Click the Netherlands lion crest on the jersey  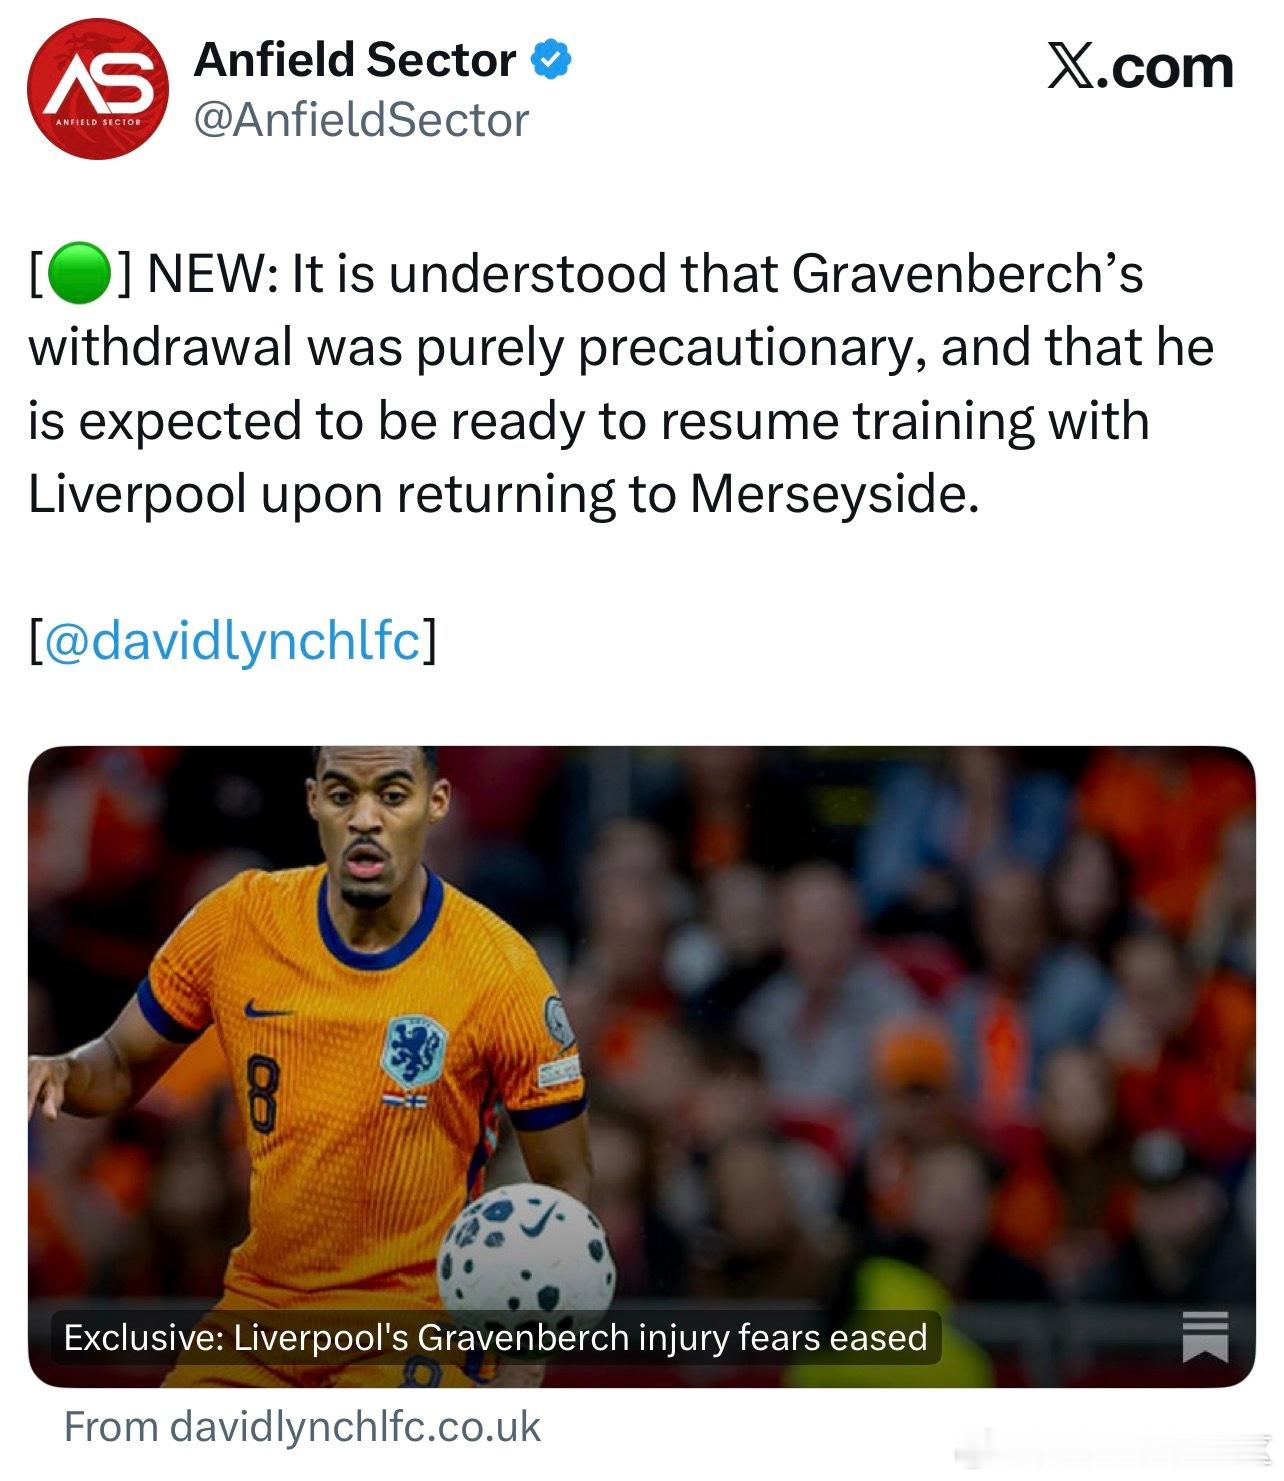[x=413, y=1050]
